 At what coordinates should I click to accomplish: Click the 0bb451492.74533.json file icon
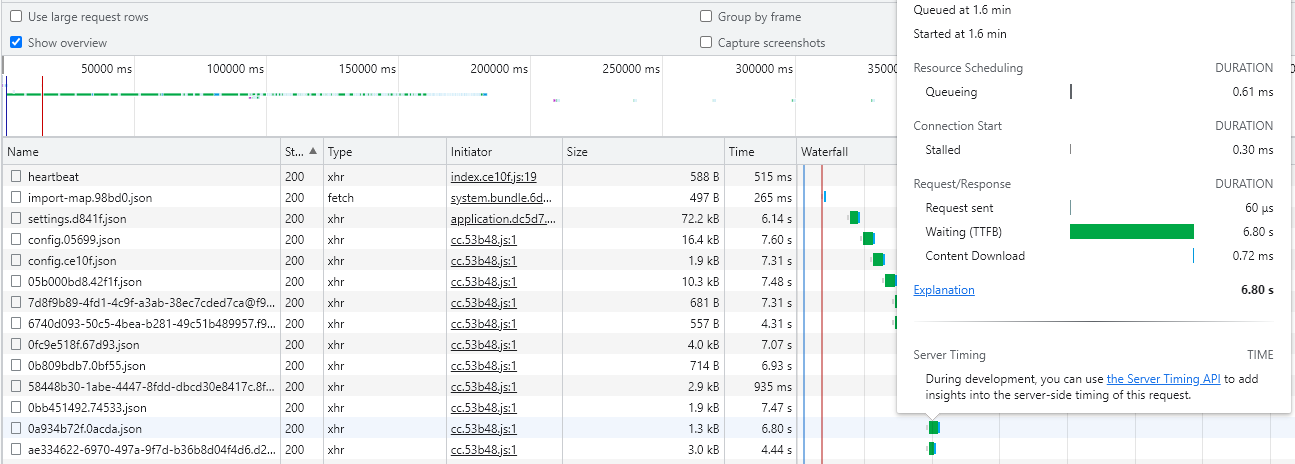16,408
